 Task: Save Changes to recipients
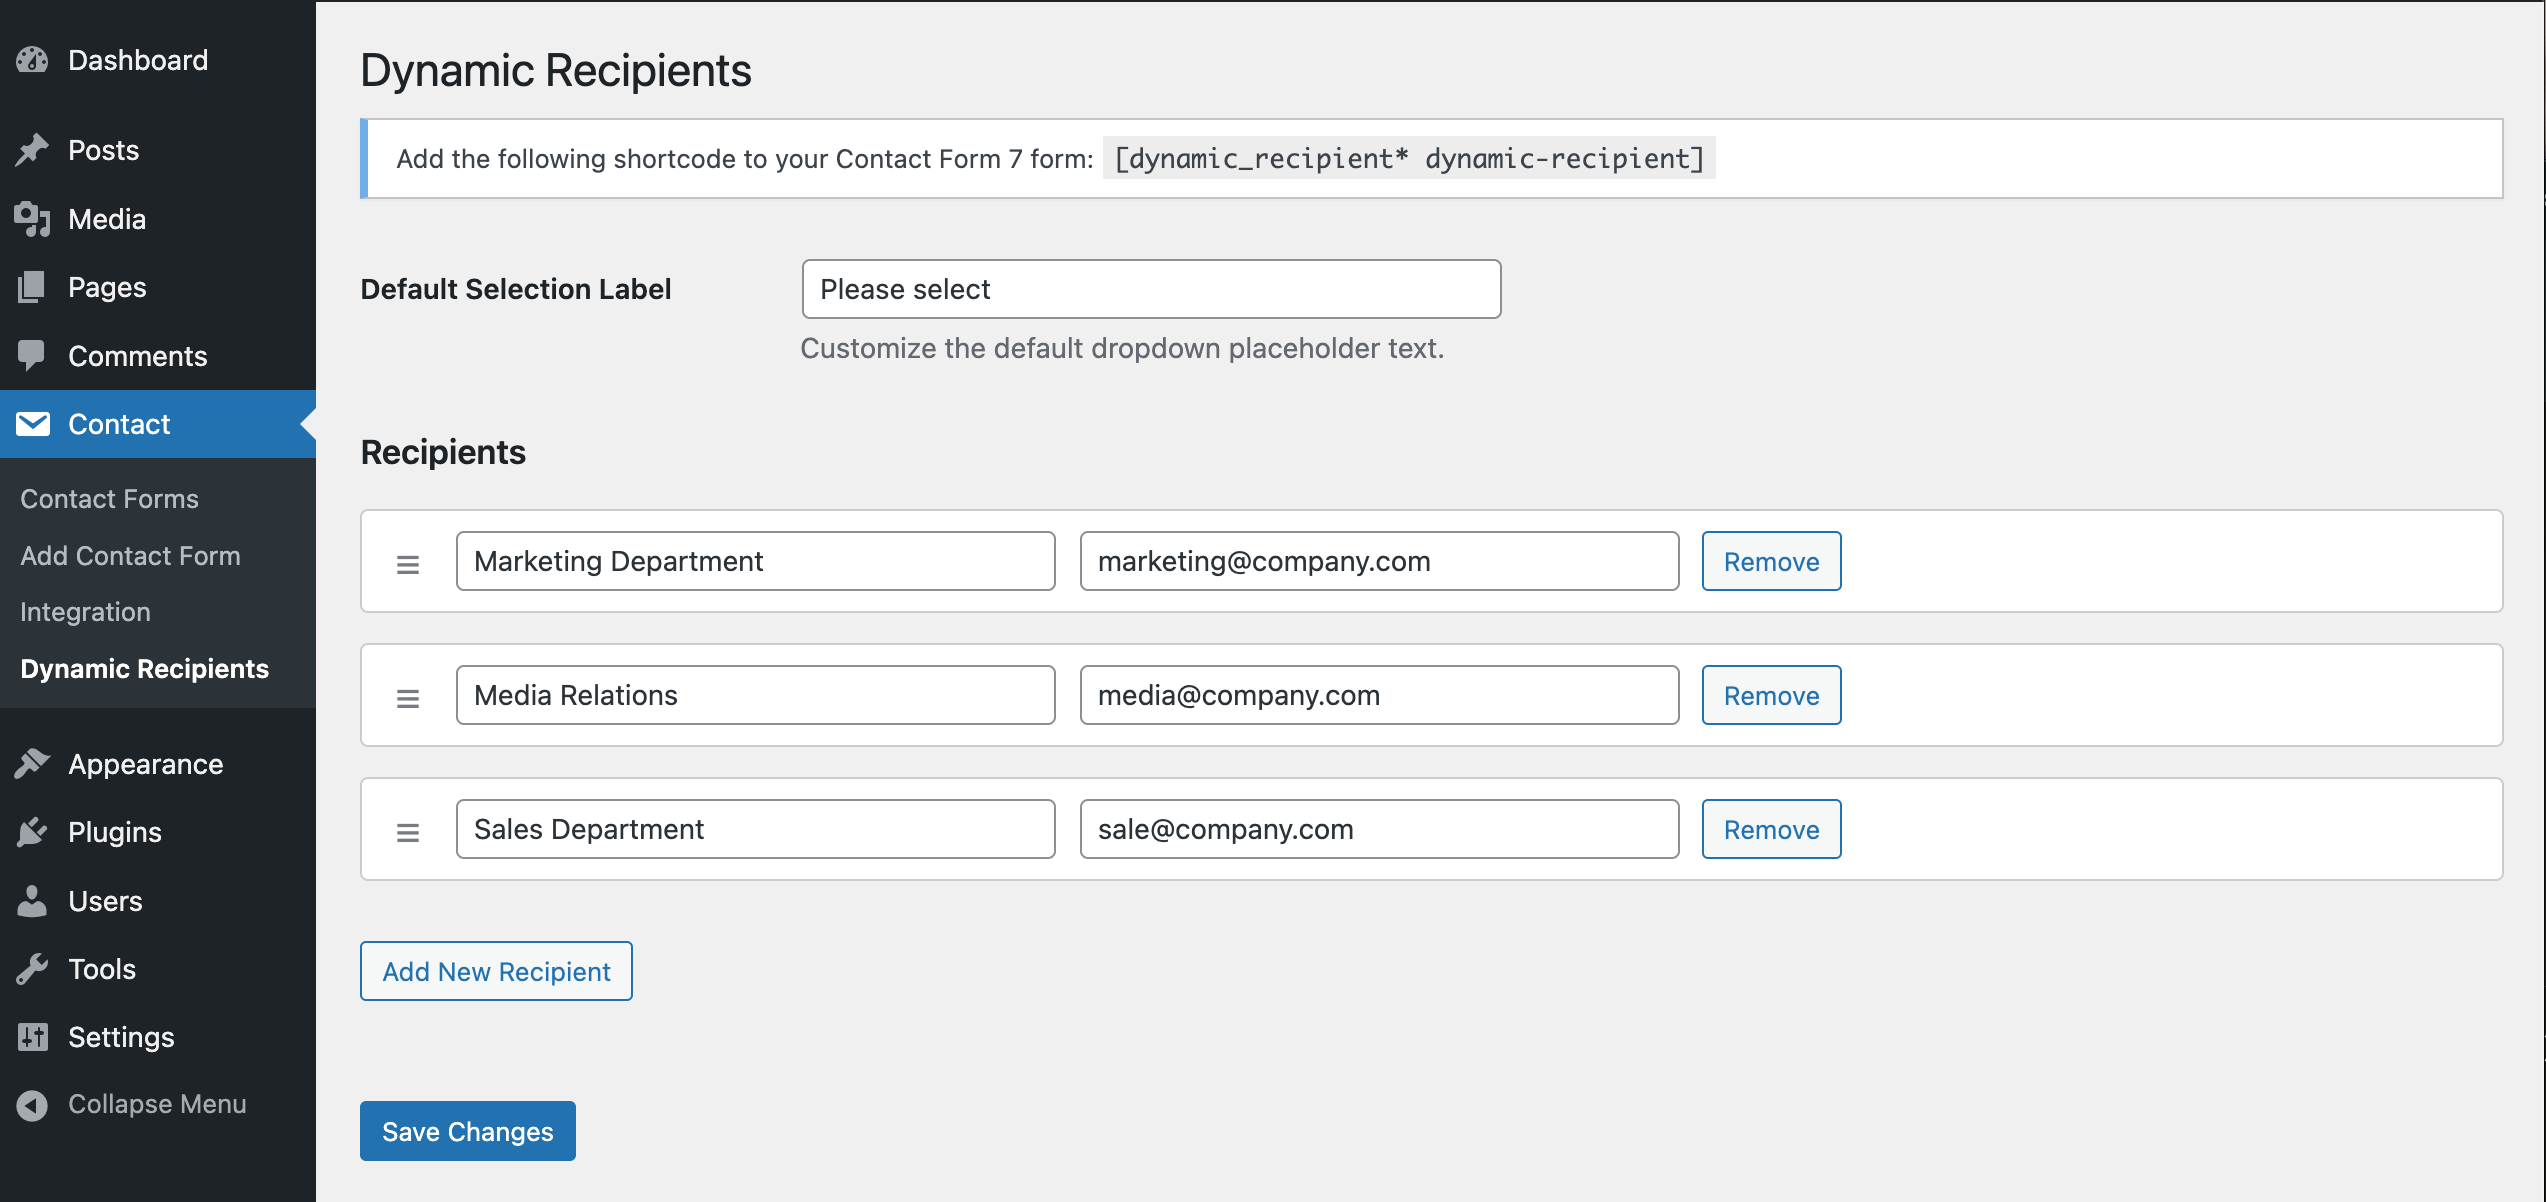click(x=467, y=1131)
